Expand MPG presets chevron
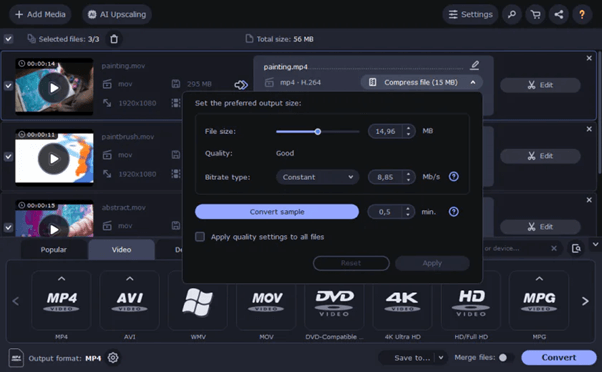Image resolution: width=602 pixels, height=372 pixels. click(539, 279)
